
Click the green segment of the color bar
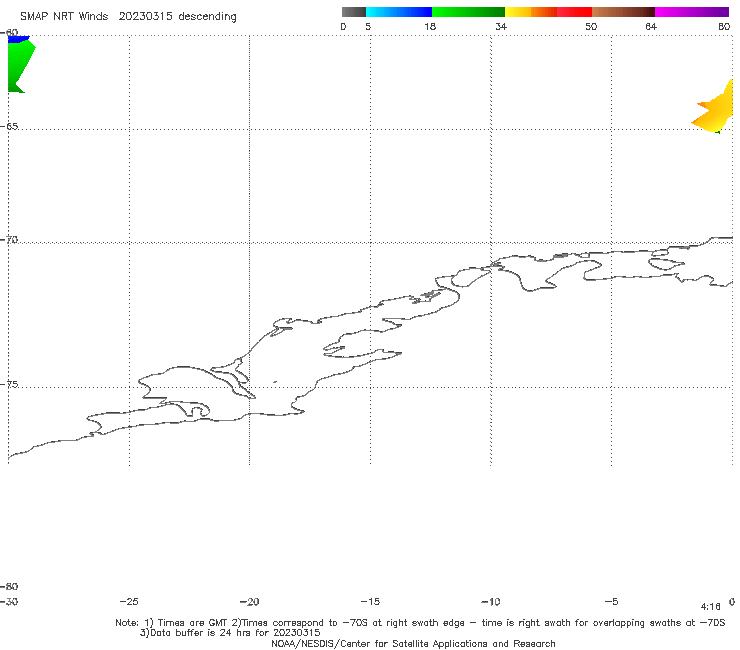coord(468,12)
